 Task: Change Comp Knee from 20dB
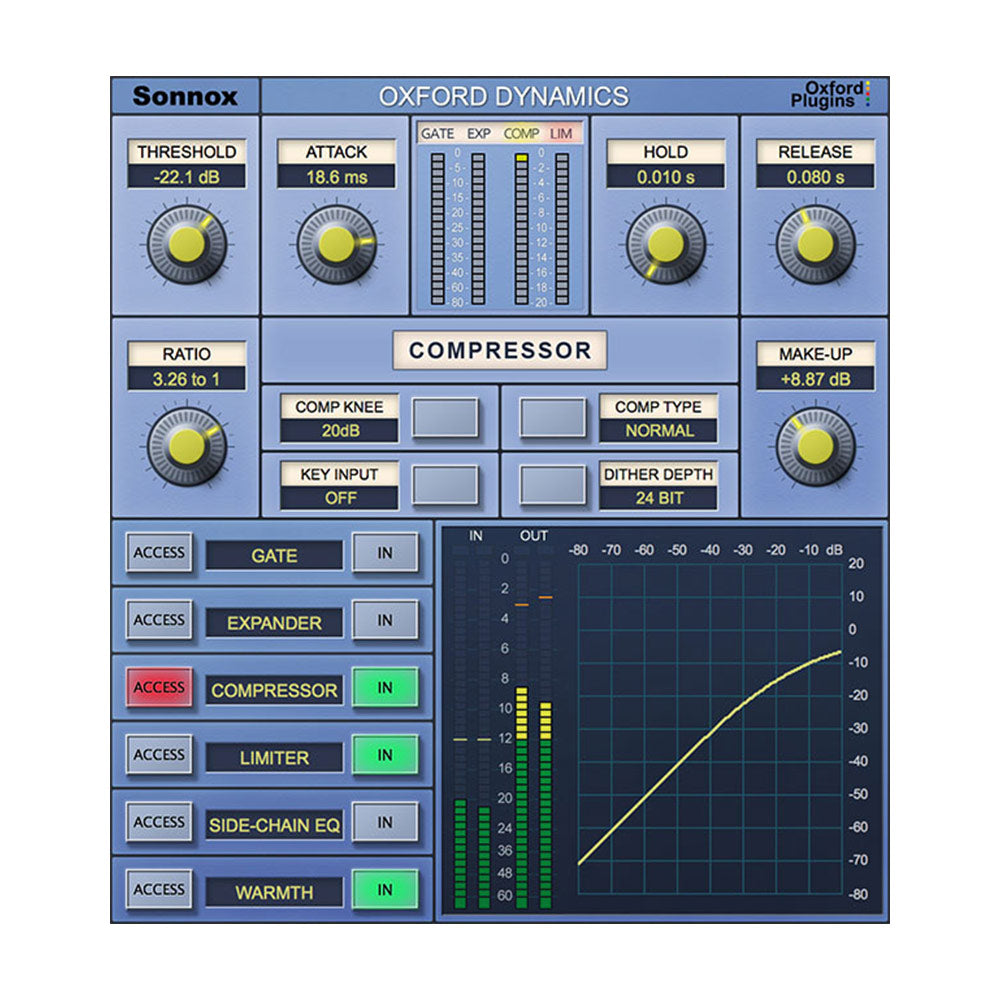(340, 430)
